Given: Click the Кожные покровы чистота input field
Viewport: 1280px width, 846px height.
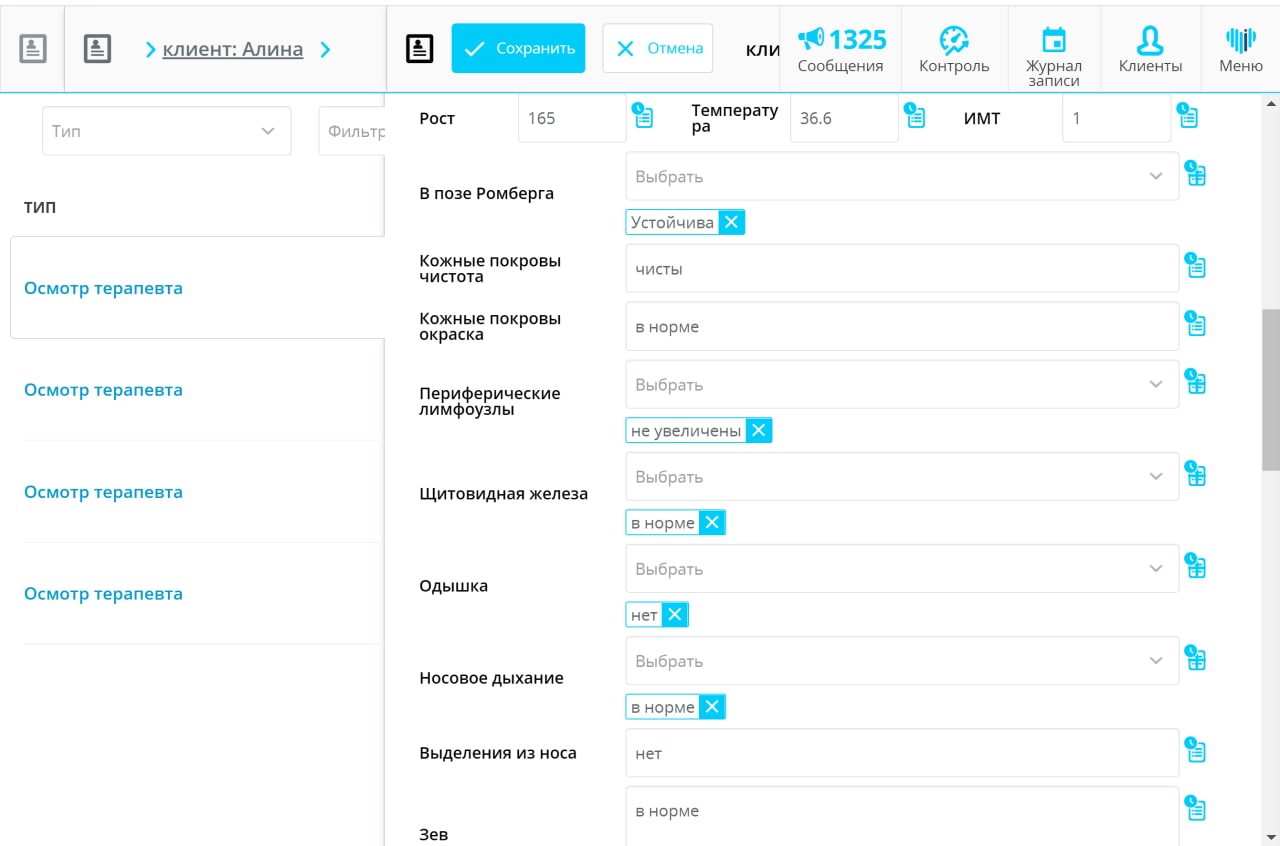Looking at the screenshot, I should [x=901, y=269].
